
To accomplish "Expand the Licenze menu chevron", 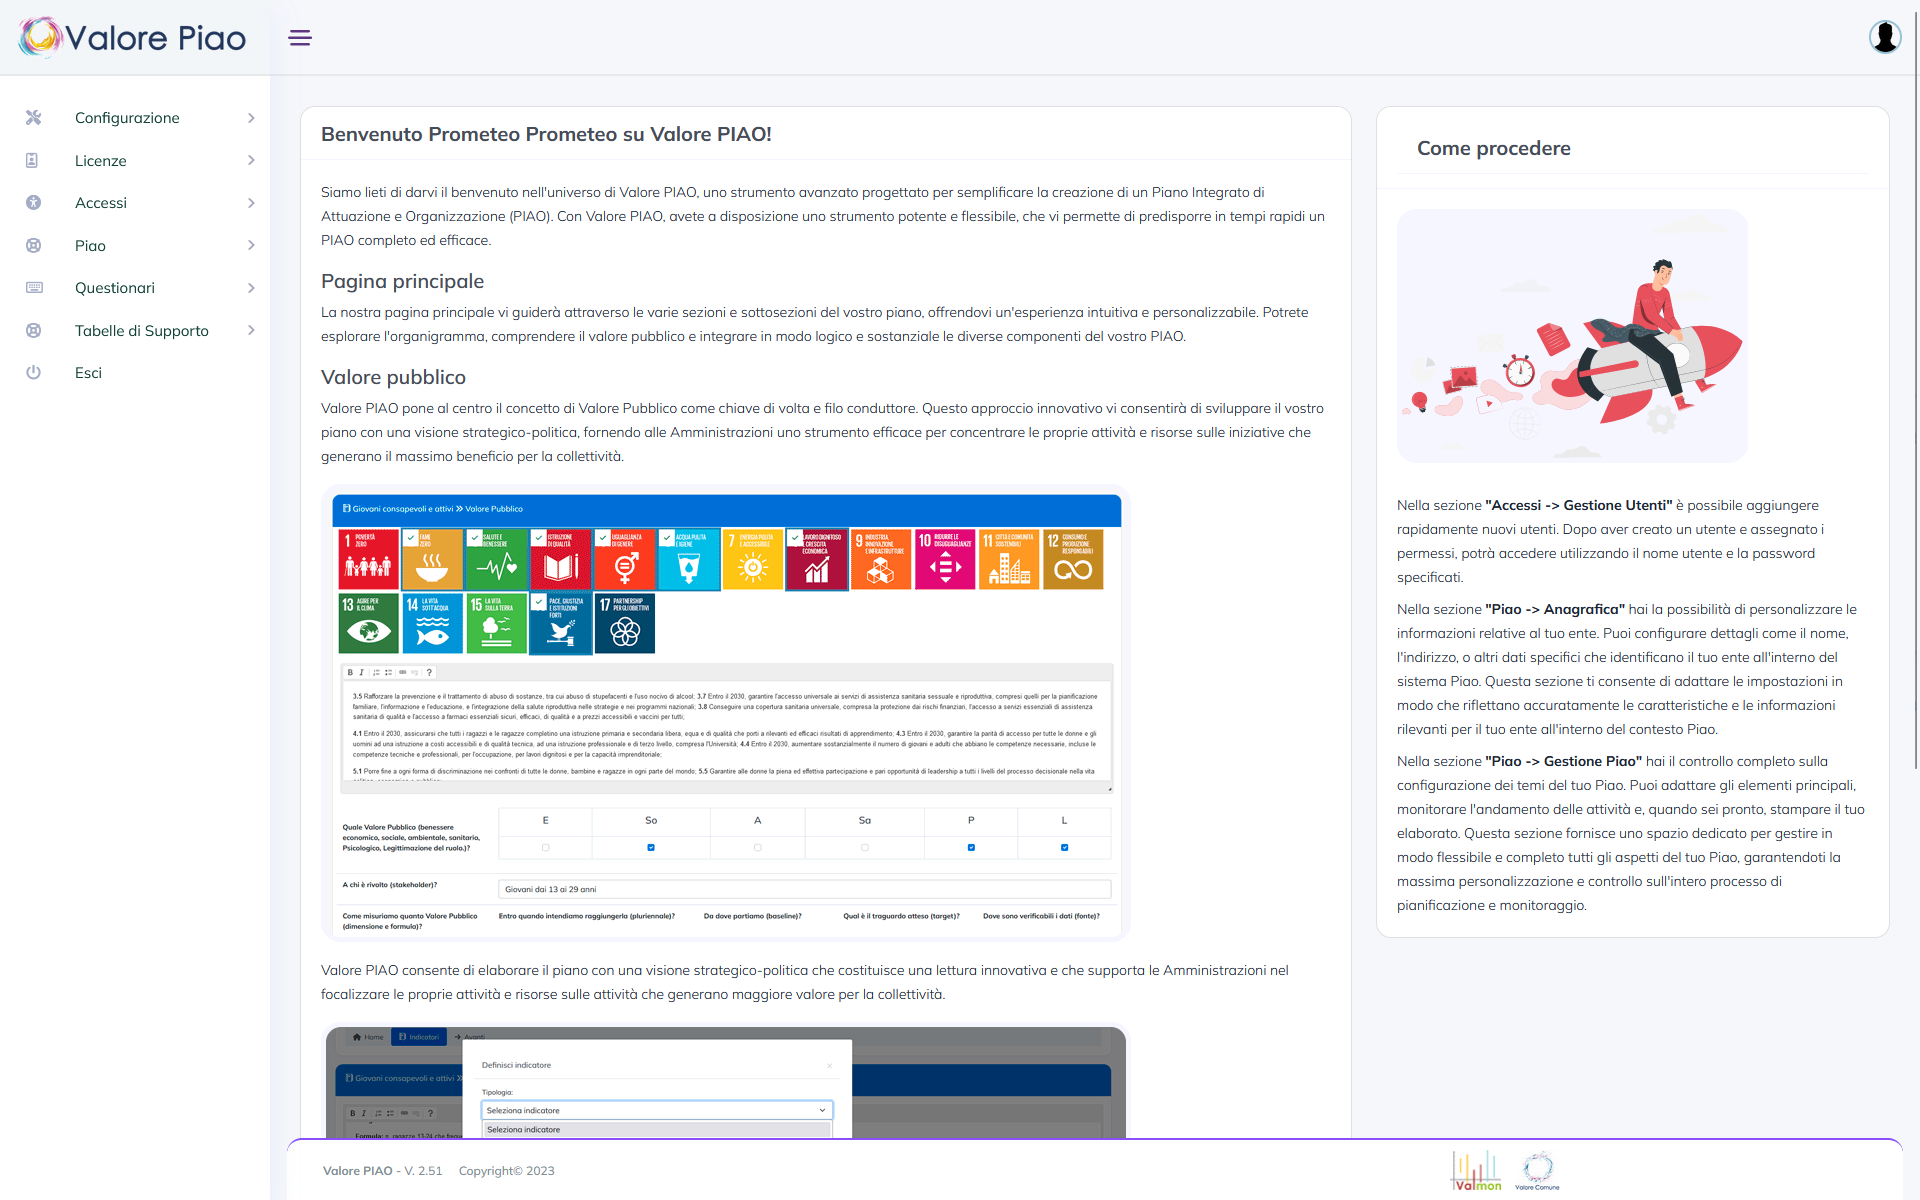I will pyautogui.click(x=251, y=160).
